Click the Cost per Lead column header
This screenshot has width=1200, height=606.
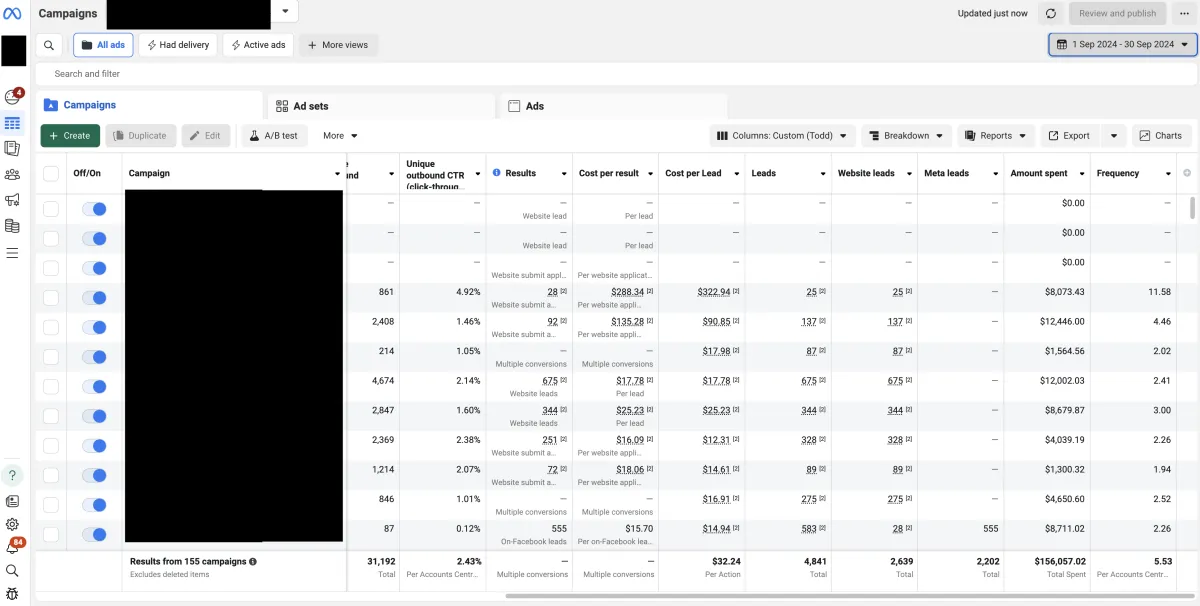[x=693, y=173]
